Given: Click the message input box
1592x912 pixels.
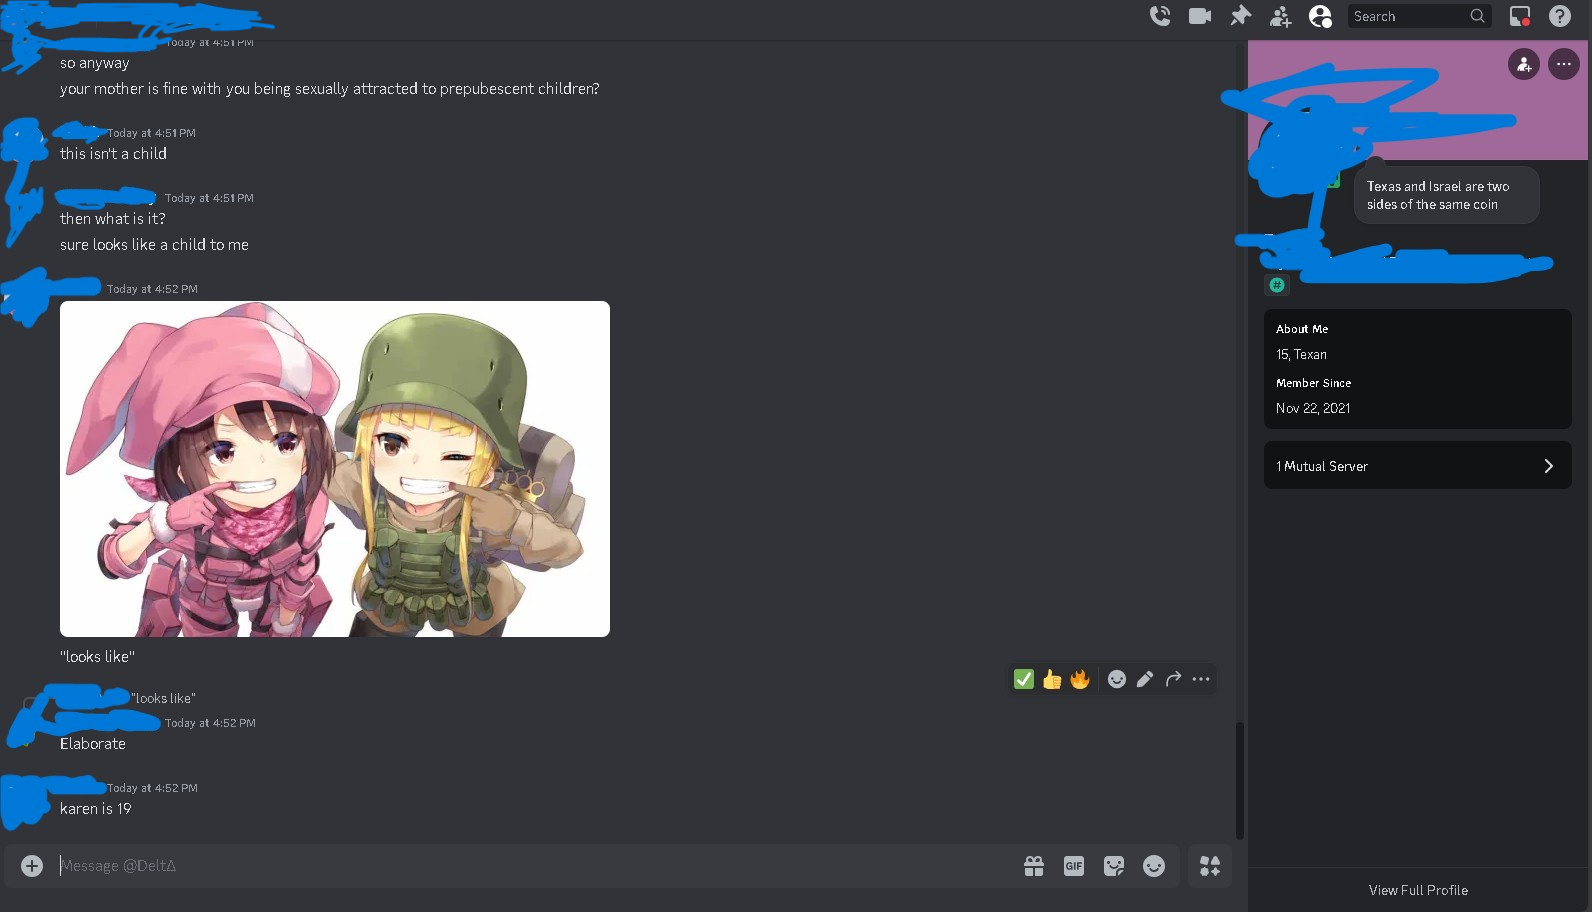Looking at the screenshot, I should coord(530,866).
